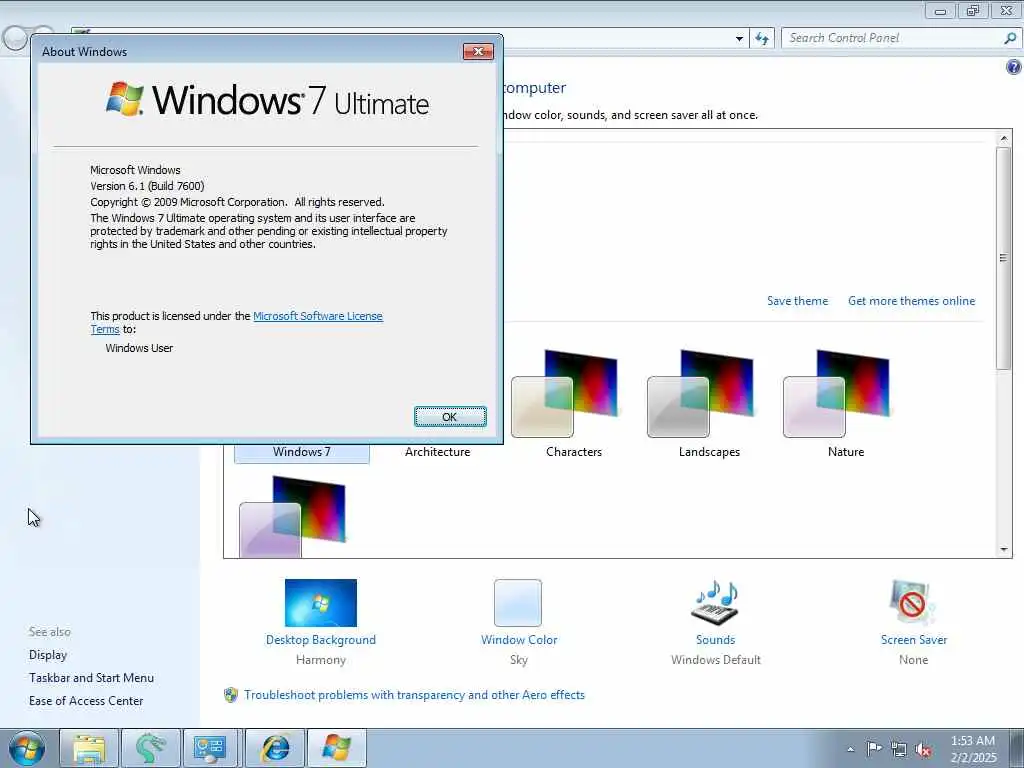Select the purple theme in second row
Screen dimensions: 1024x768
(x=292, y=516)
